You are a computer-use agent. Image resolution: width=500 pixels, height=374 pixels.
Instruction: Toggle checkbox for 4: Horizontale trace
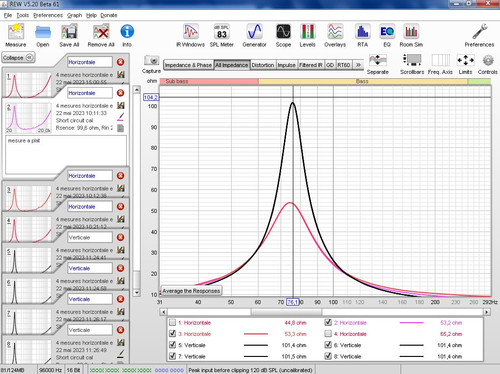[328, 334]
